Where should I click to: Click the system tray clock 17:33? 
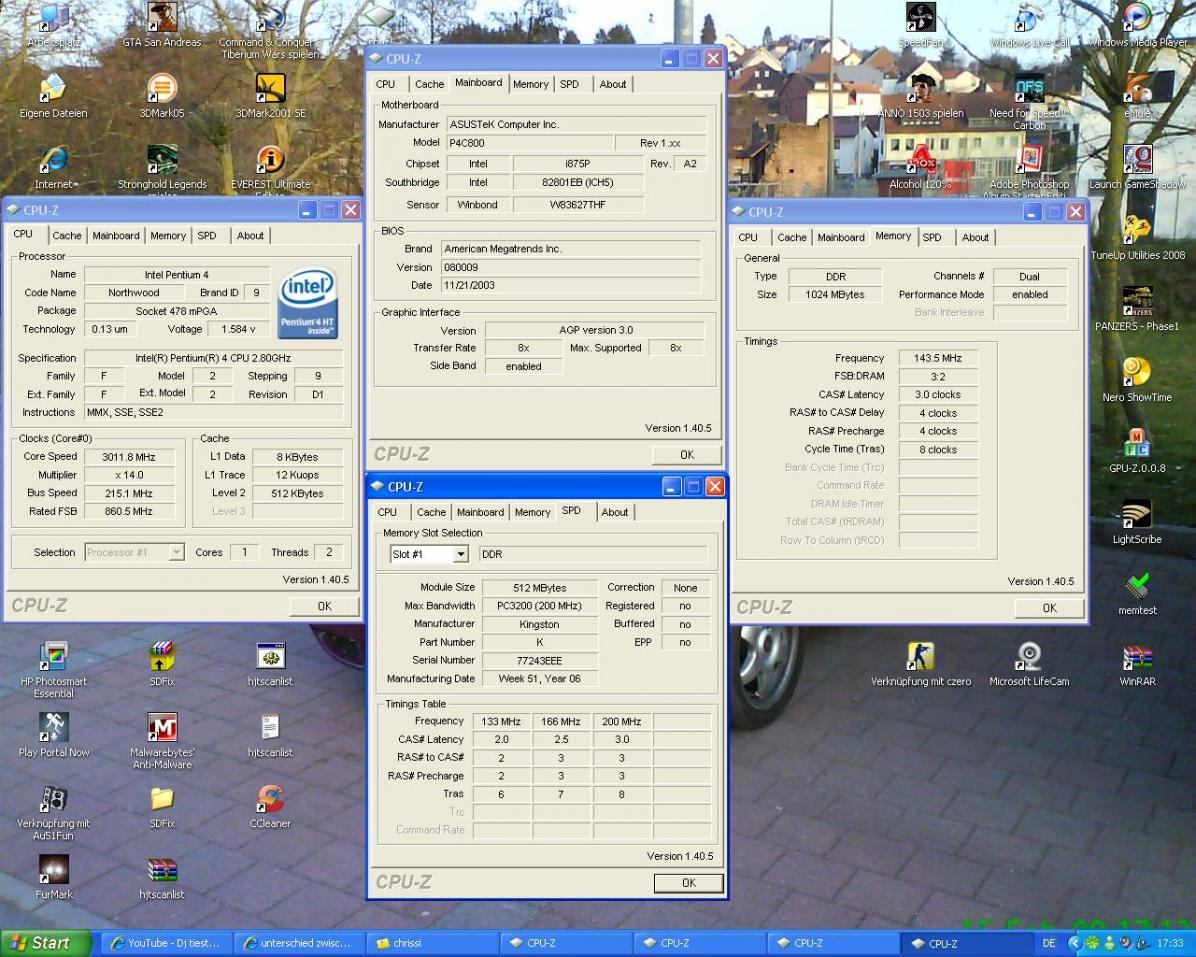pyautogui.click(x=1171, y=943)
